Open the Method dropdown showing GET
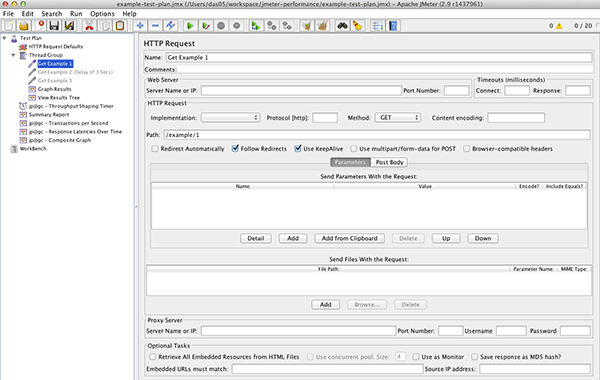 398,118
